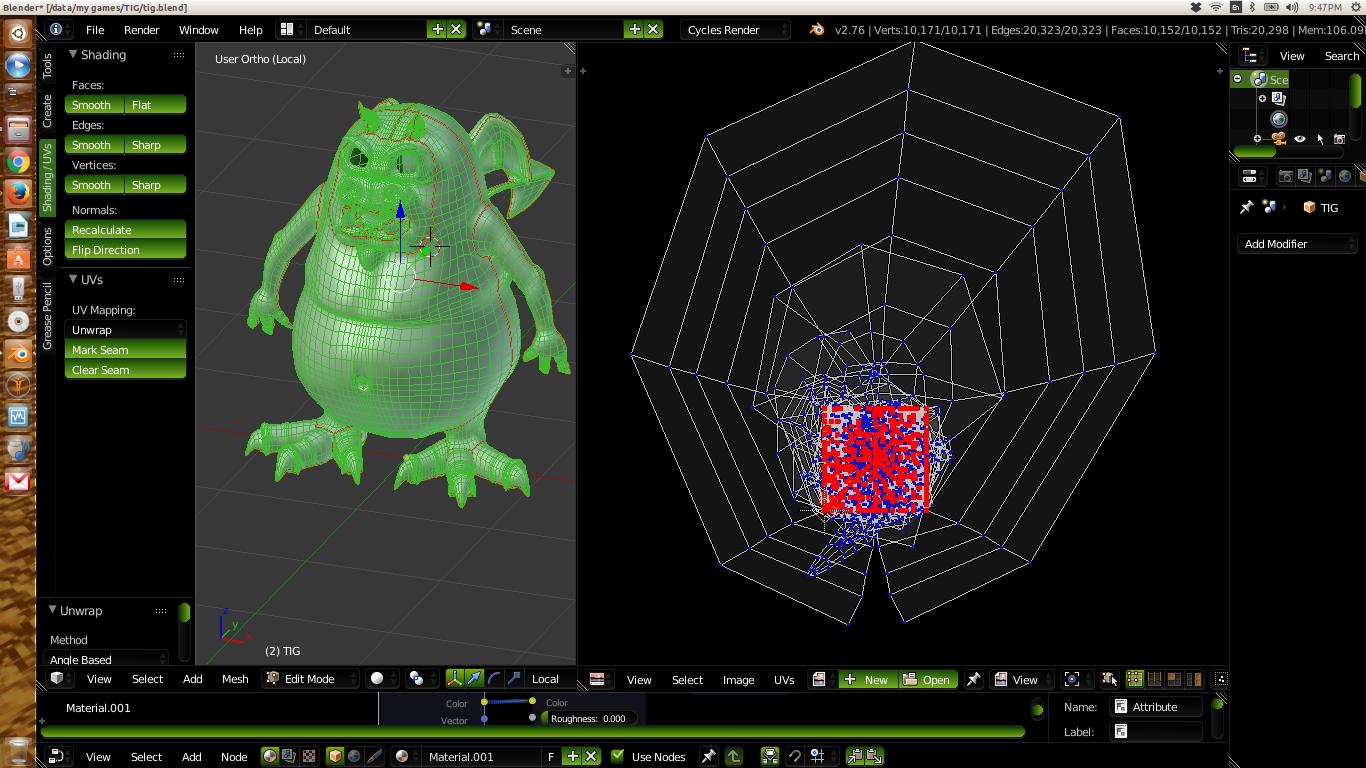Collapse the UVs panel
The width and height of the screenshot is (1366, 768).
tap(73, 279)
